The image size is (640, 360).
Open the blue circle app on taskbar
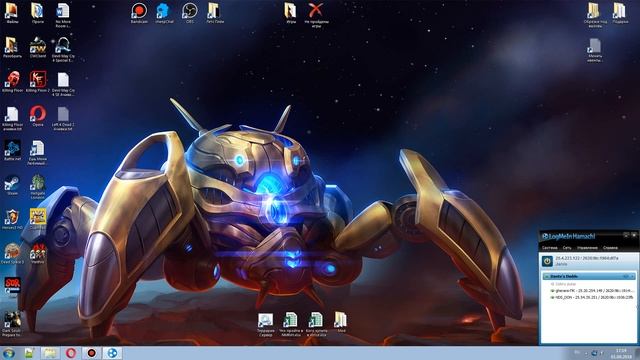click(x=112, y=353)
